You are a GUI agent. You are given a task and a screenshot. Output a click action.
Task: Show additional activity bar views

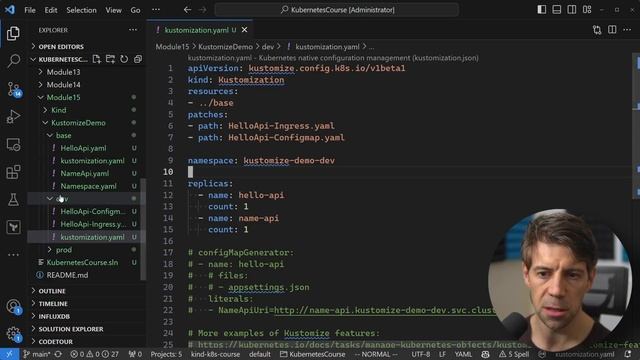click(13, 255)
